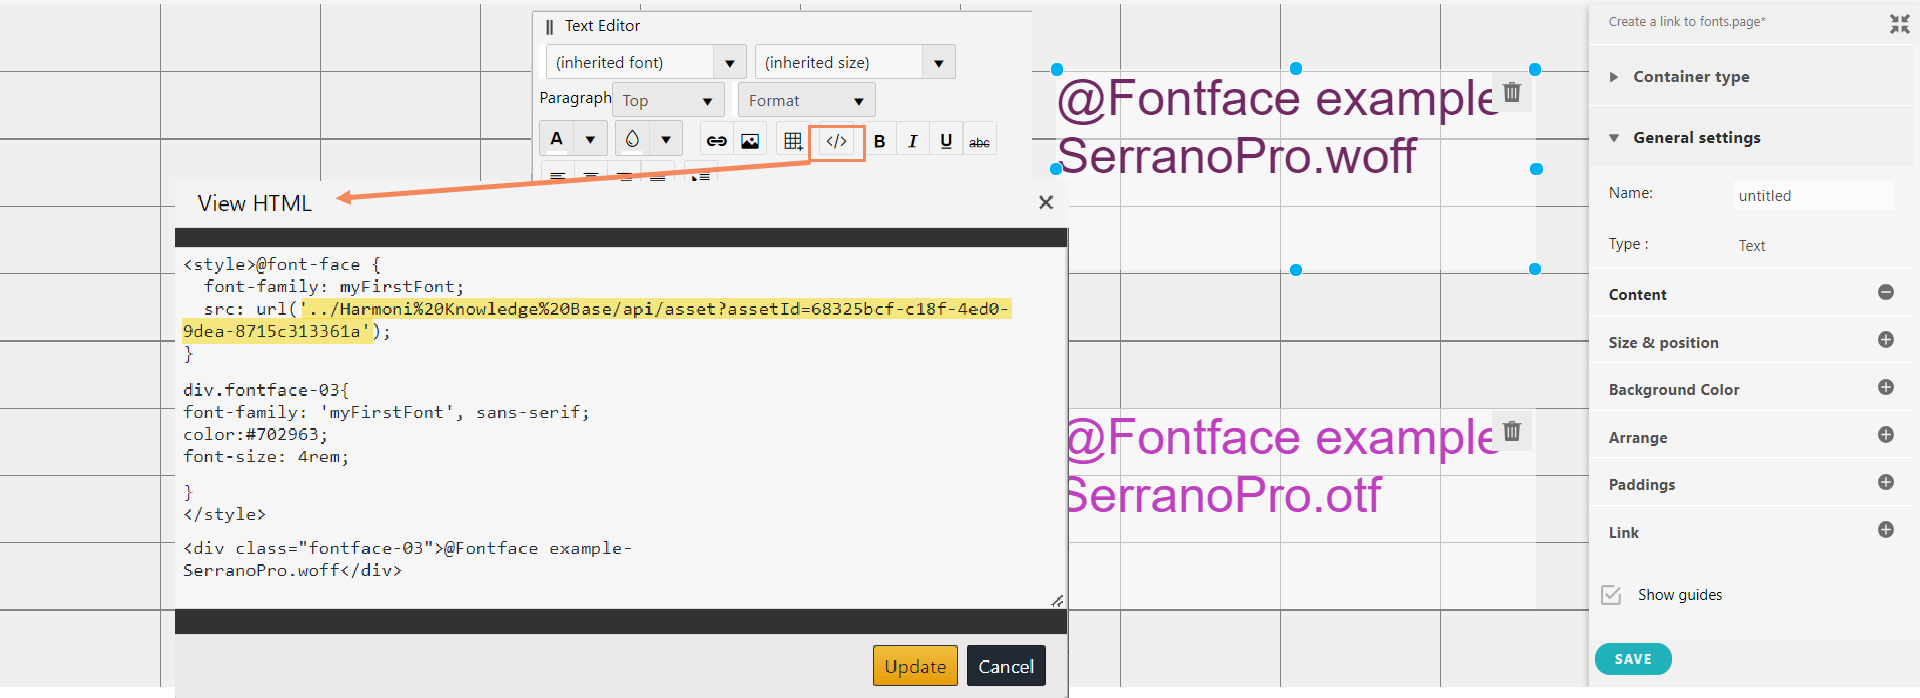Open the View HTML source code tool

pyautogui.click(x=837, y=141)
